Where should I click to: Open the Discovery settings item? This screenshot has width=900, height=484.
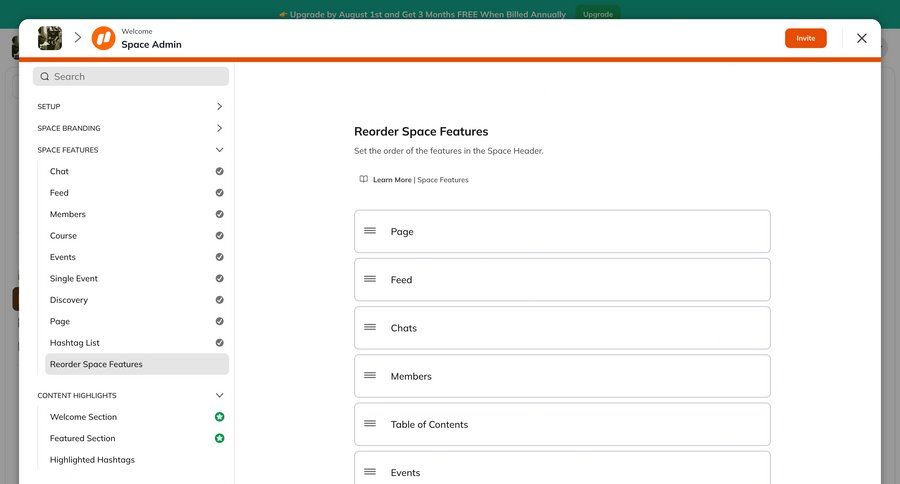pos(69,300)
